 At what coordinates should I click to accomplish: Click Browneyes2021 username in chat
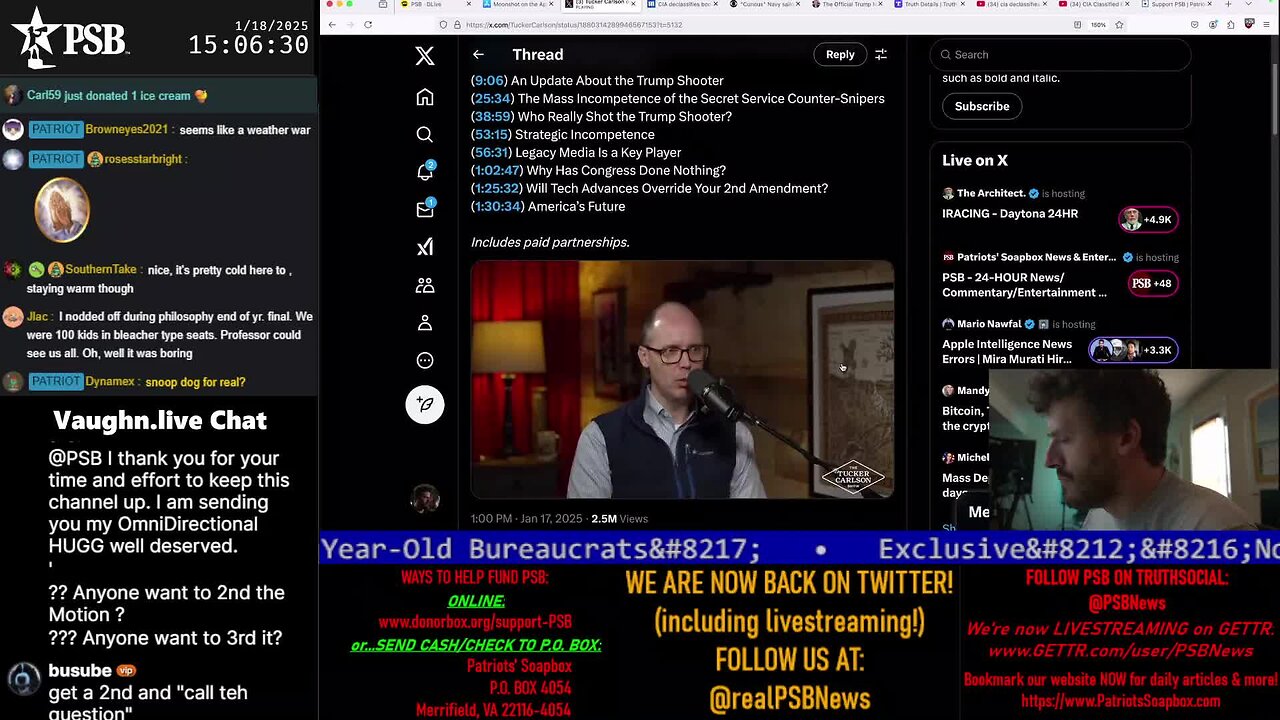coord(127,130)
